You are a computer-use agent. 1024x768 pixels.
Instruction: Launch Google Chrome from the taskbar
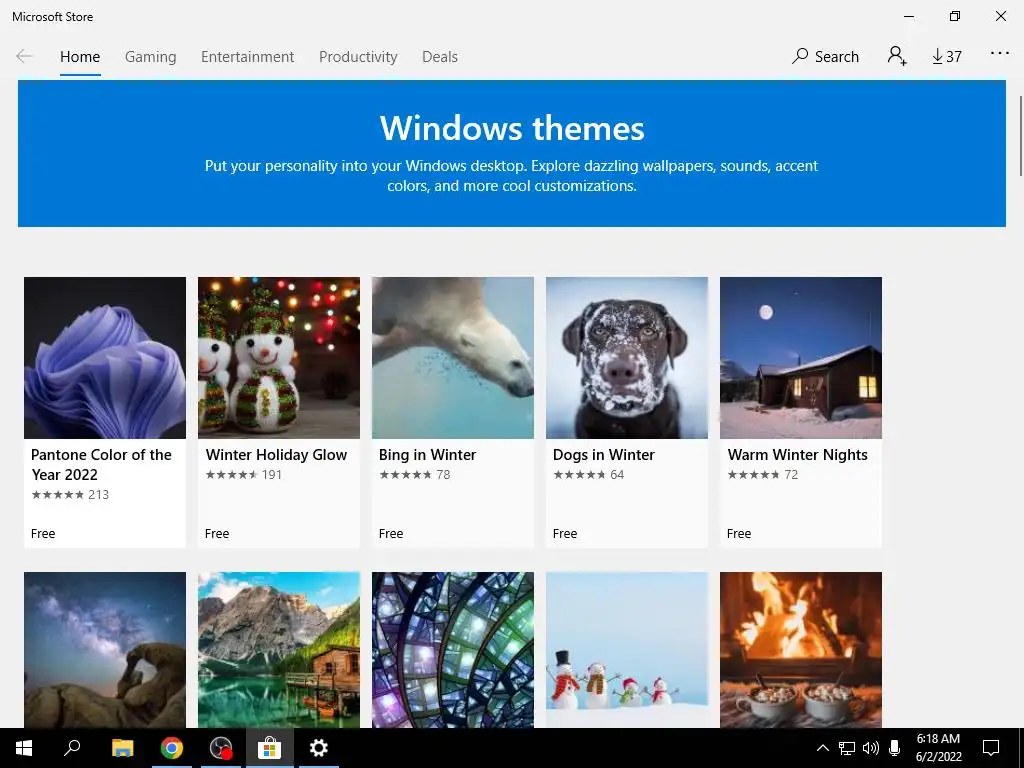pyautogui.click(x=172, y=748)
